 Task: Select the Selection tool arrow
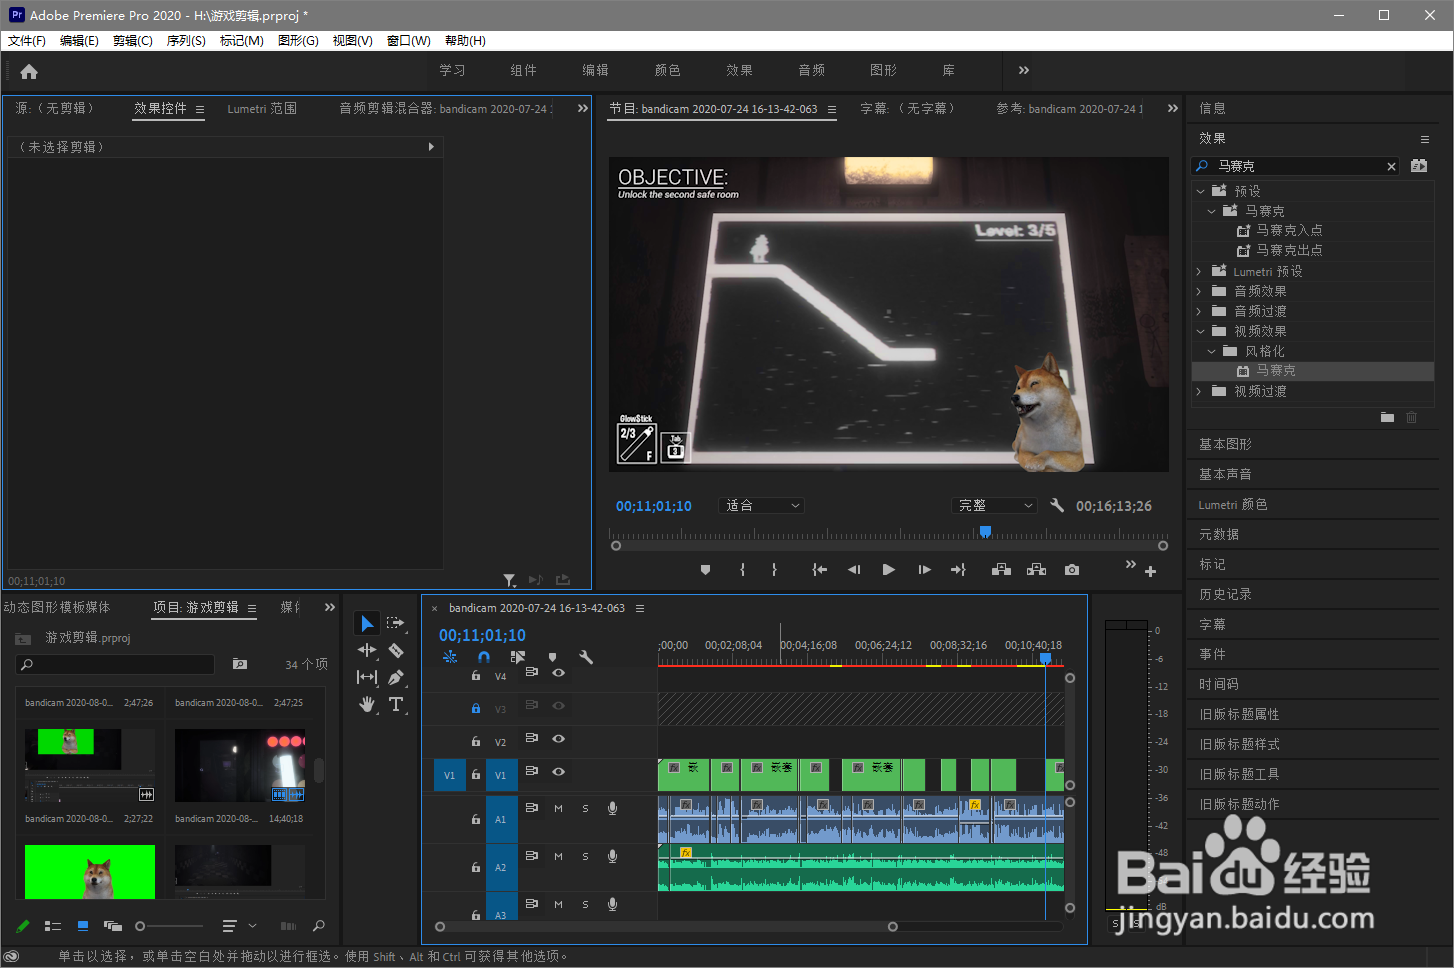coord(367,624)
